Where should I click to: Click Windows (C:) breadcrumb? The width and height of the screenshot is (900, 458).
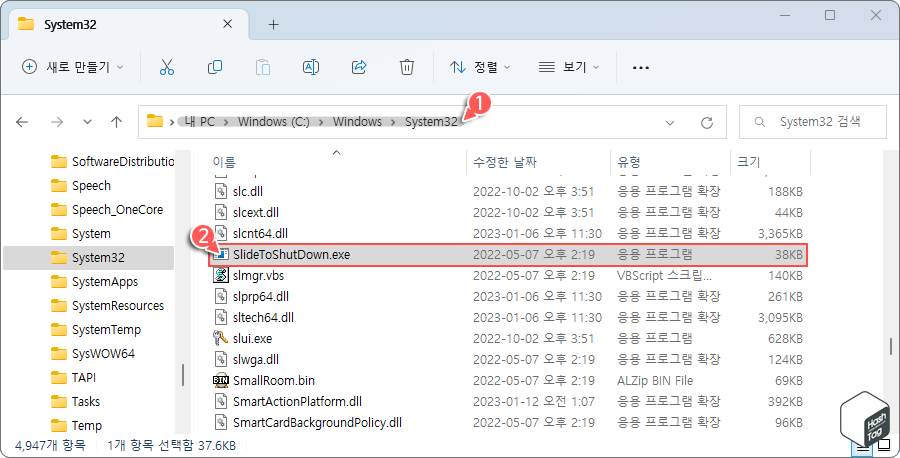coord(274,122)
